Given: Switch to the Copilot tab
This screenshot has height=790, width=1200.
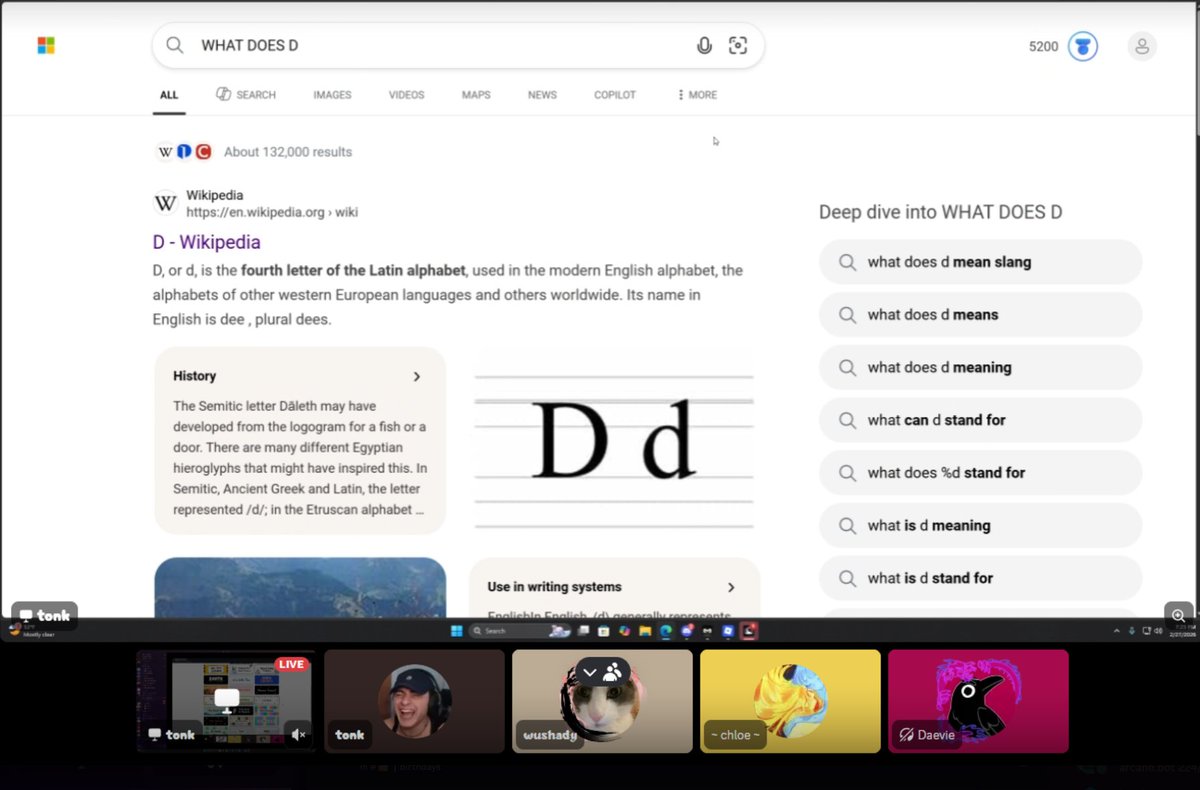Looking at the screenshot, I should (x=615, y=95).
